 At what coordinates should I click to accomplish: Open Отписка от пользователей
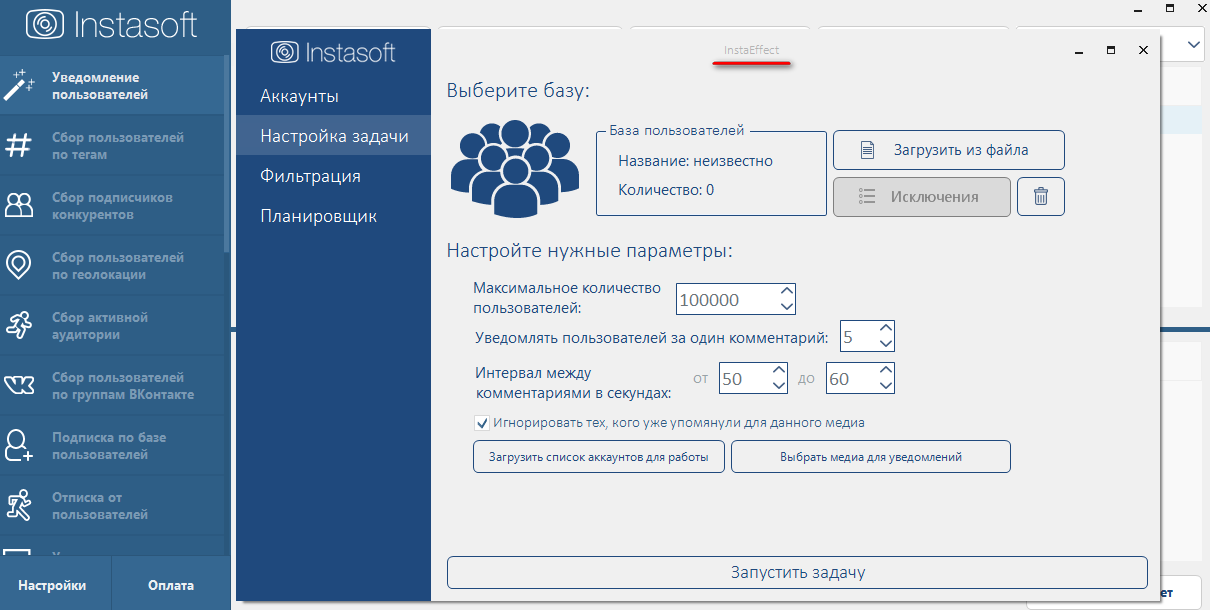coord(112,506)
